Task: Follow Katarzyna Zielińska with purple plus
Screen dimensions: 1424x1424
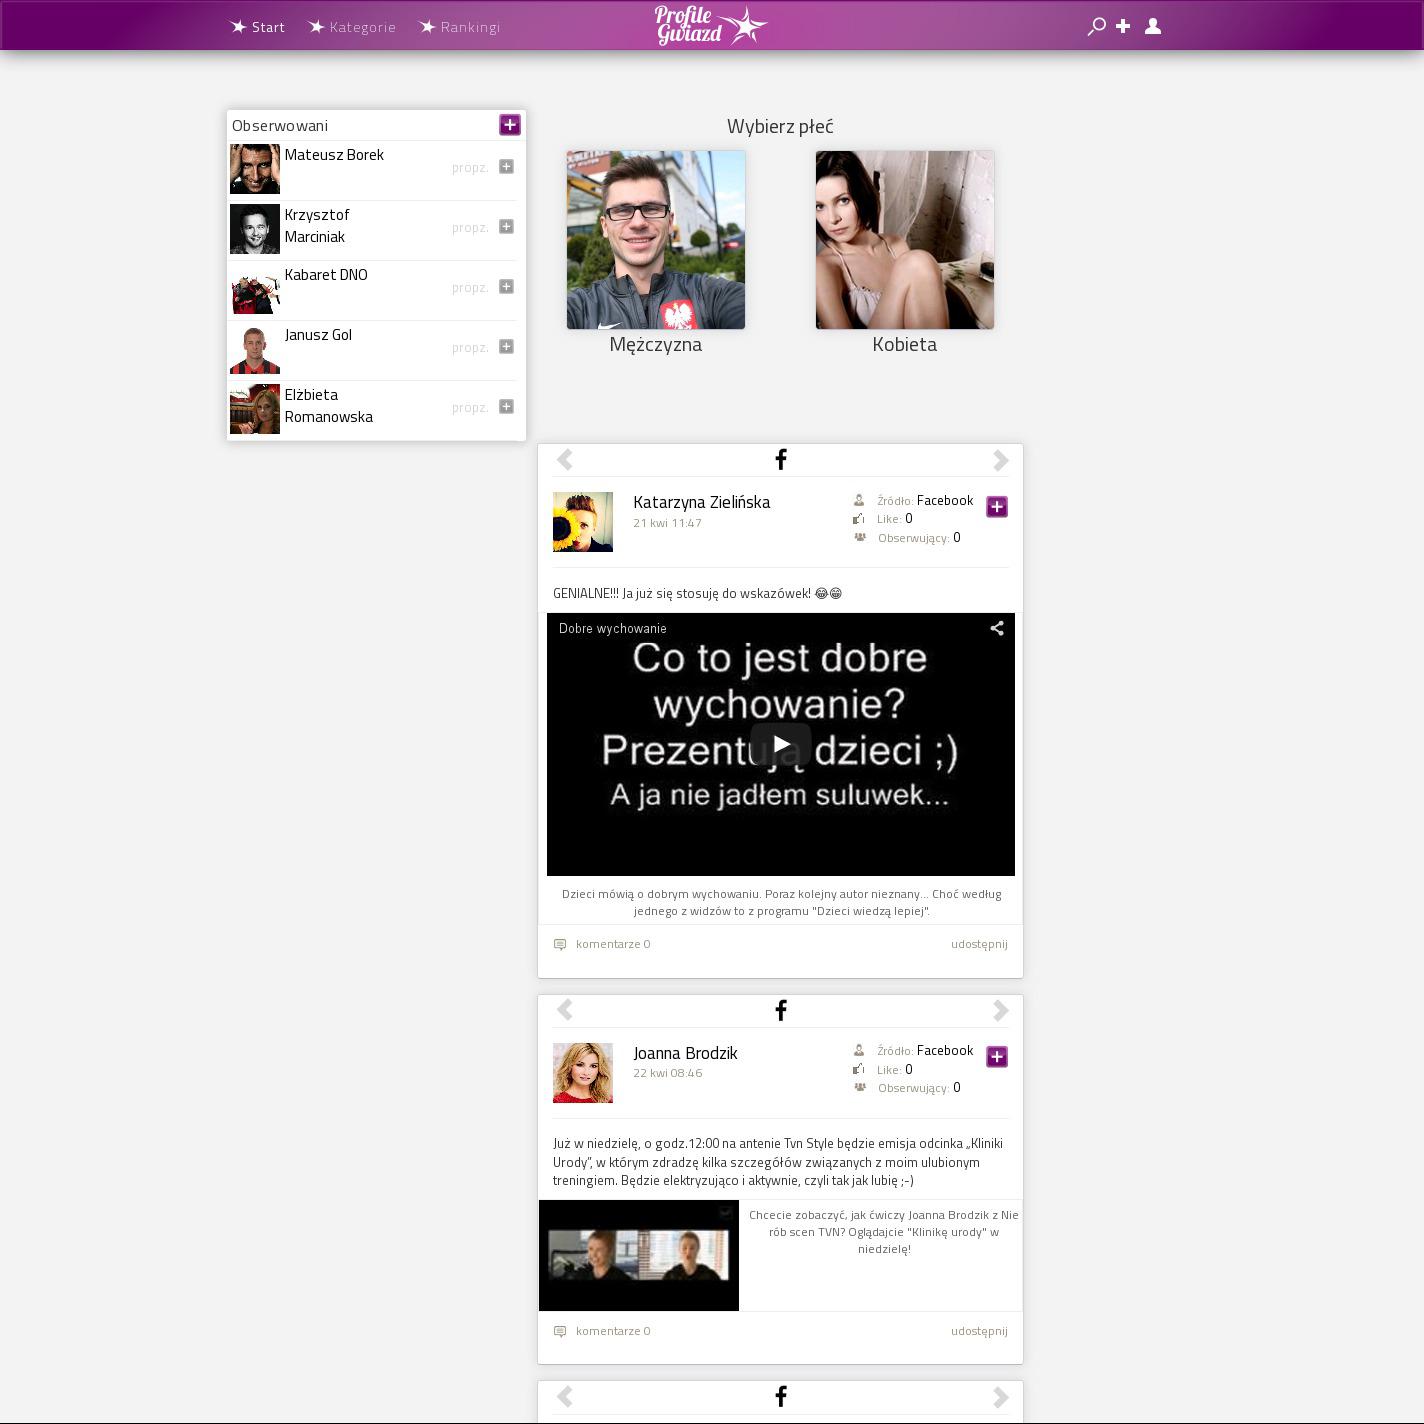Action: [x=997, y=507]
